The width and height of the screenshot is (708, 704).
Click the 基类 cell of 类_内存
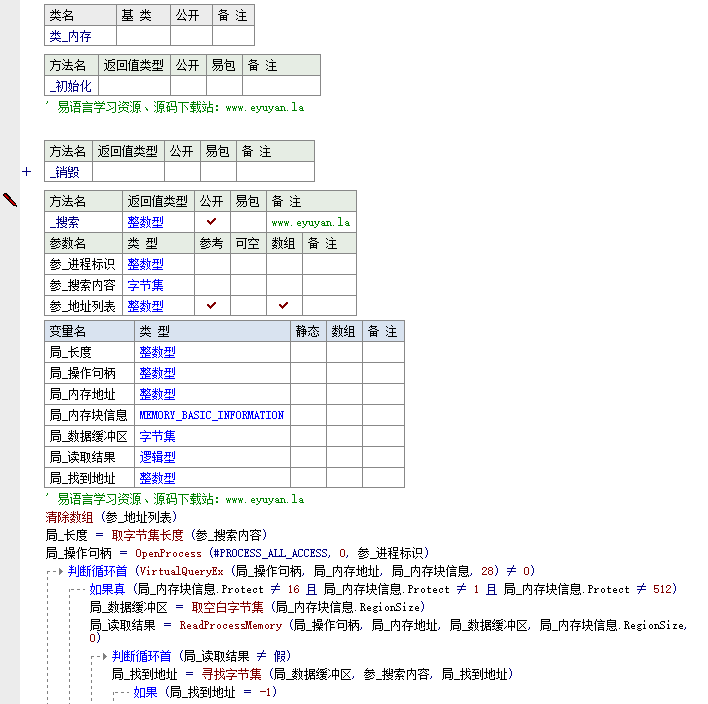coord(143,36)
